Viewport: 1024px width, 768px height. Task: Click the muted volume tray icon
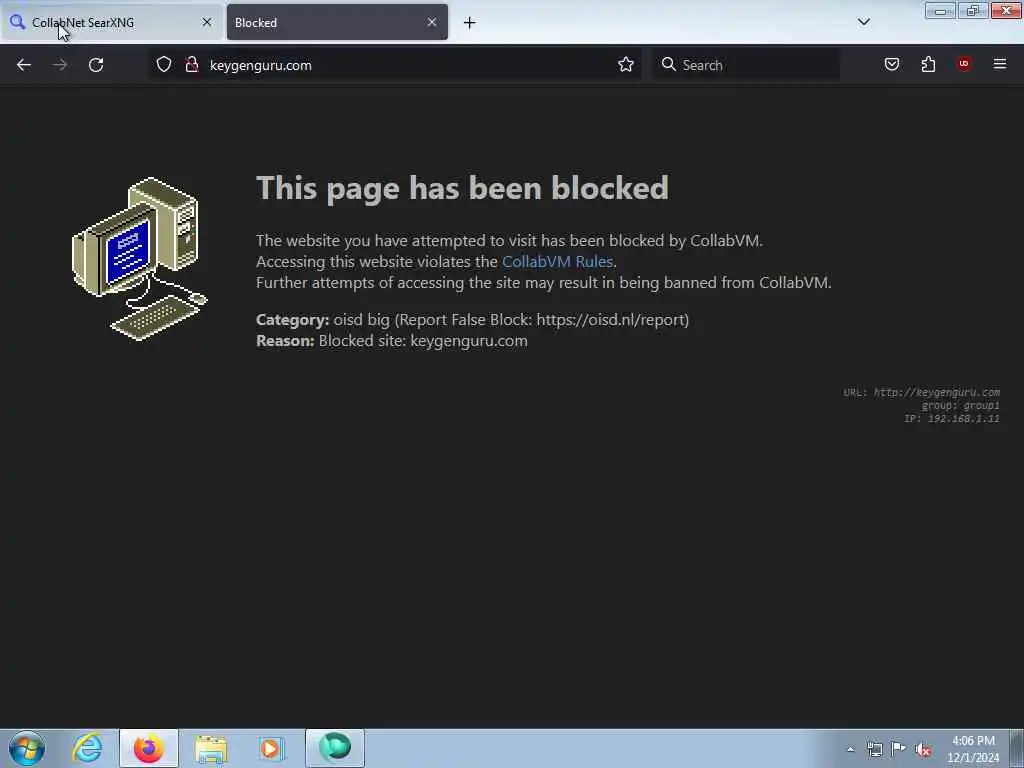point(923,750)
